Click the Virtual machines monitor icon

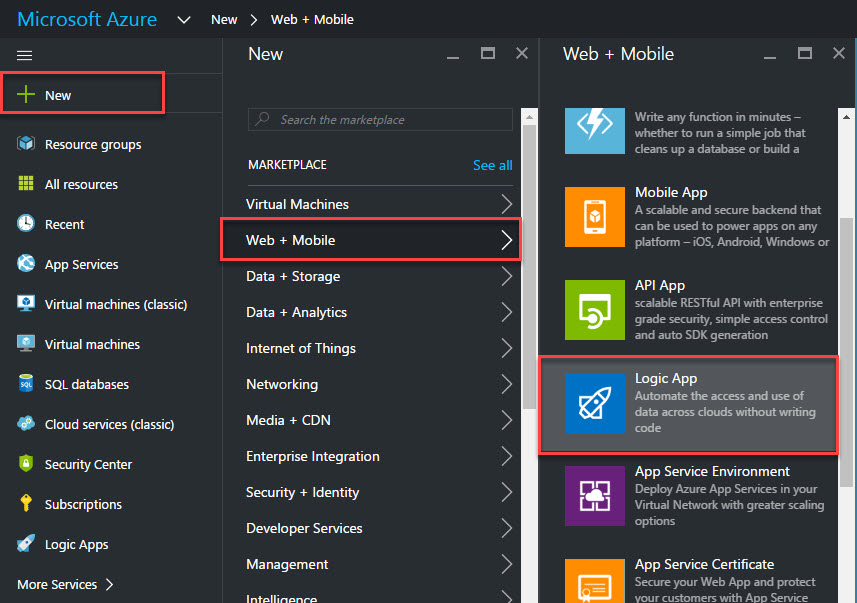click(26, 343)
